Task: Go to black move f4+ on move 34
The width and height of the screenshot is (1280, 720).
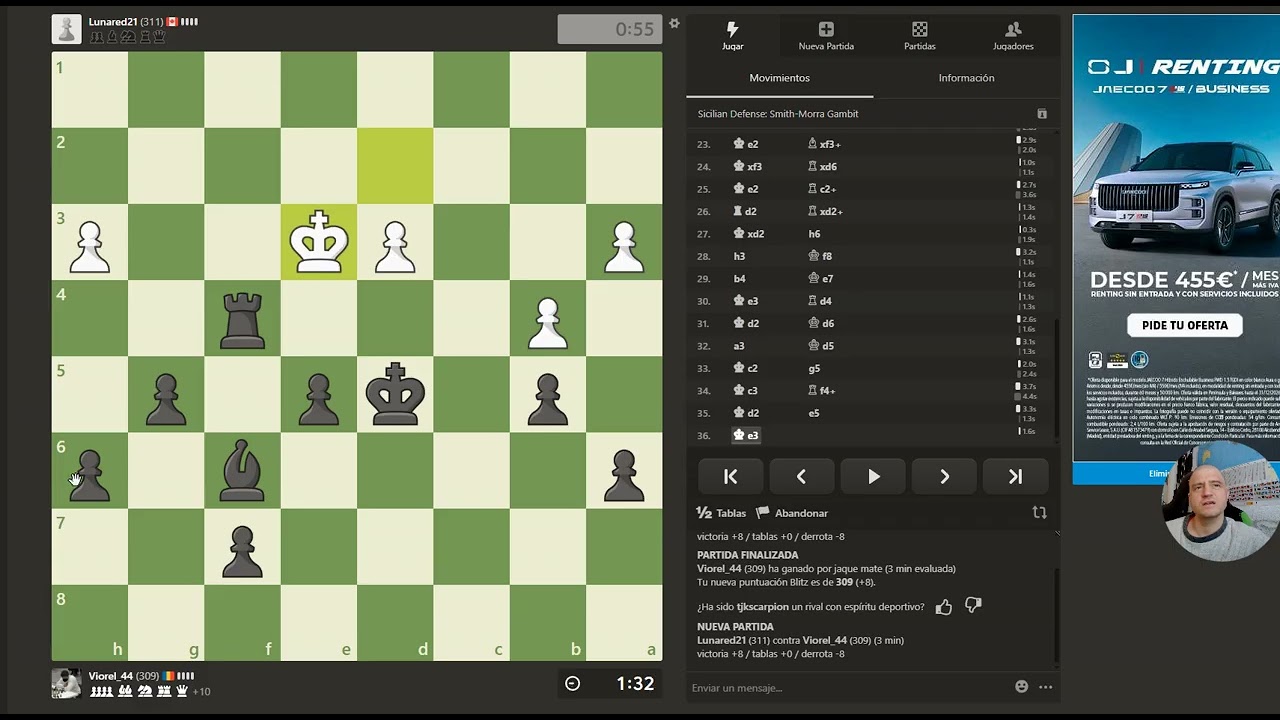Action: (821, 391)
